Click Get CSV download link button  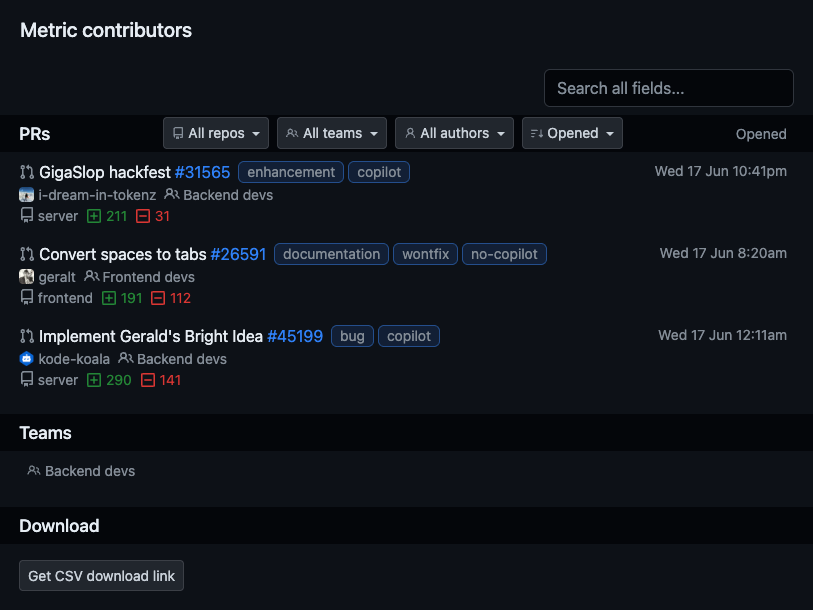102,576
